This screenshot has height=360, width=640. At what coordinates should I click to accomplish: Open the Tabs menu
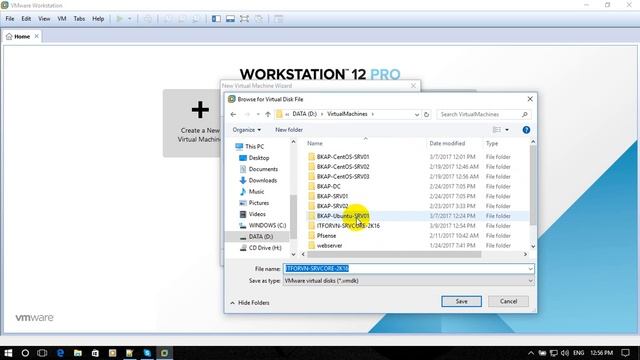[79, 19]
